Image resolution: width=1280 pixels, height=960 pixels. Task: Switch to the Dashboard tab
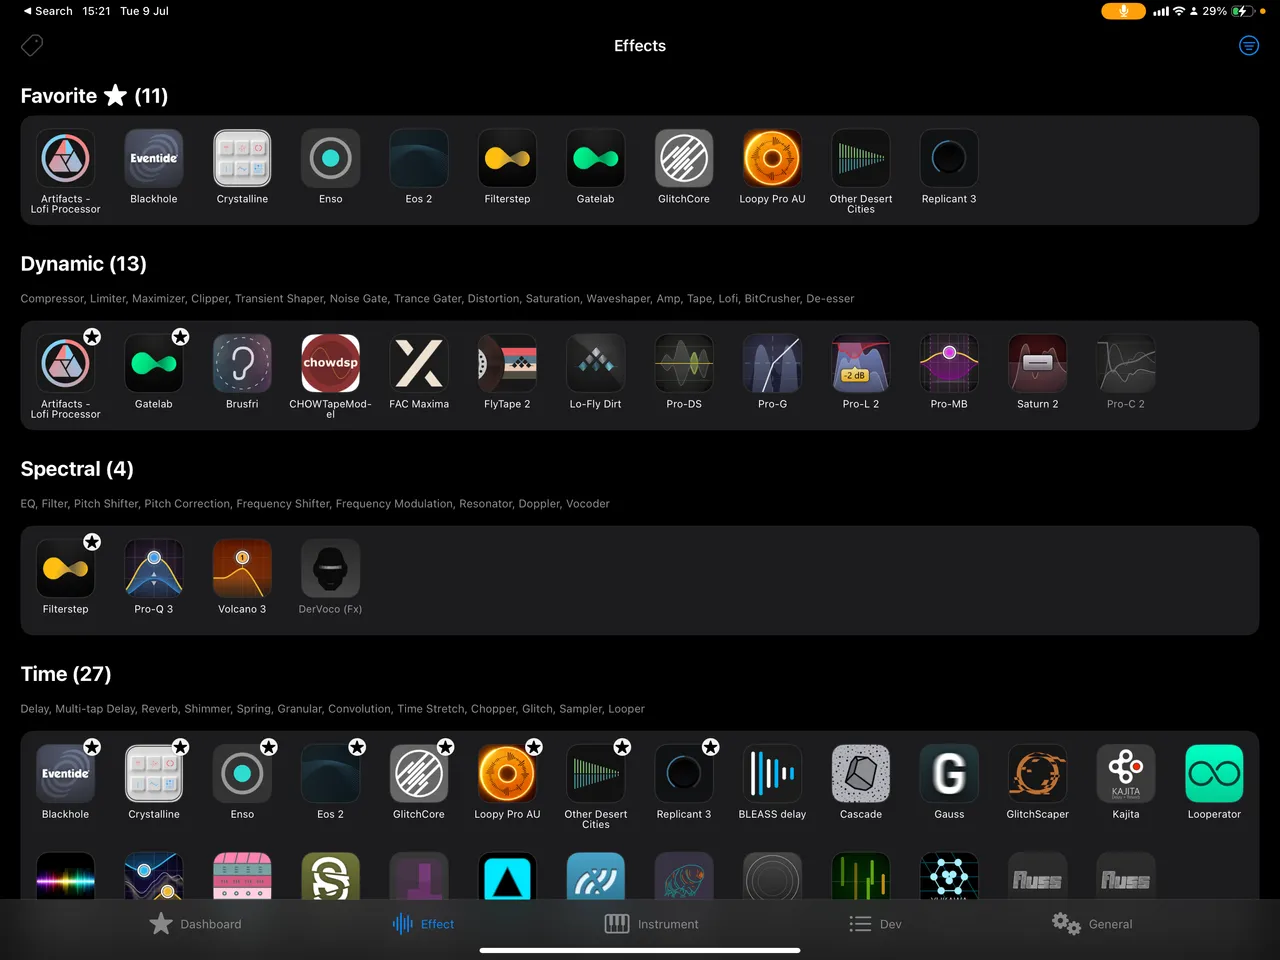click(x=195, y=924)
